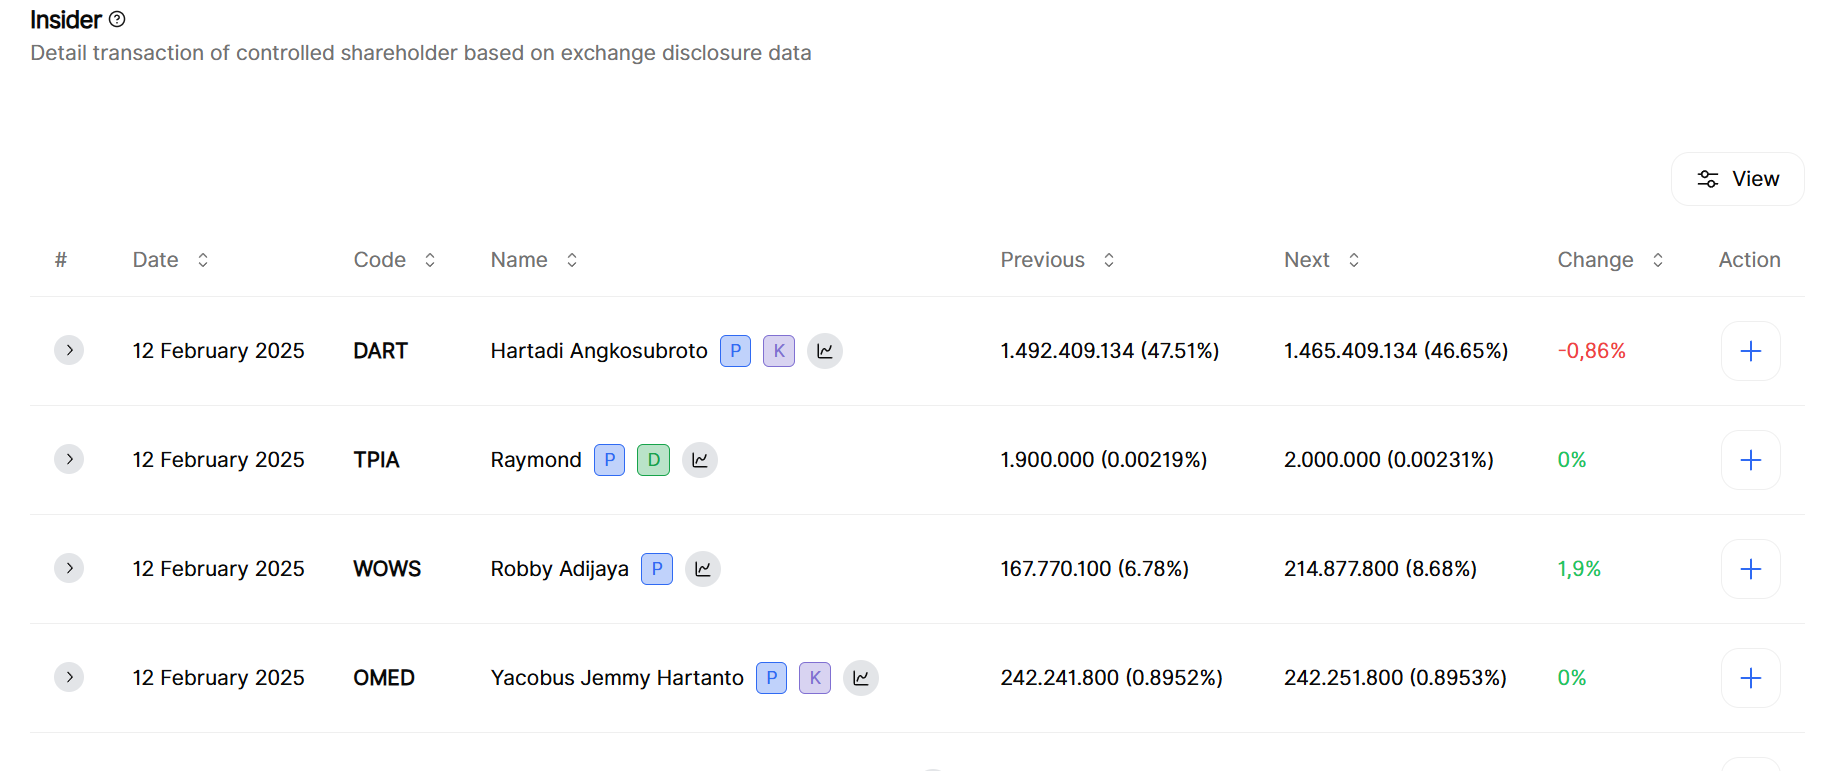The image size is (1841, 771).
Task: Click the help icon beside Insider title
Action: (117, 19)
